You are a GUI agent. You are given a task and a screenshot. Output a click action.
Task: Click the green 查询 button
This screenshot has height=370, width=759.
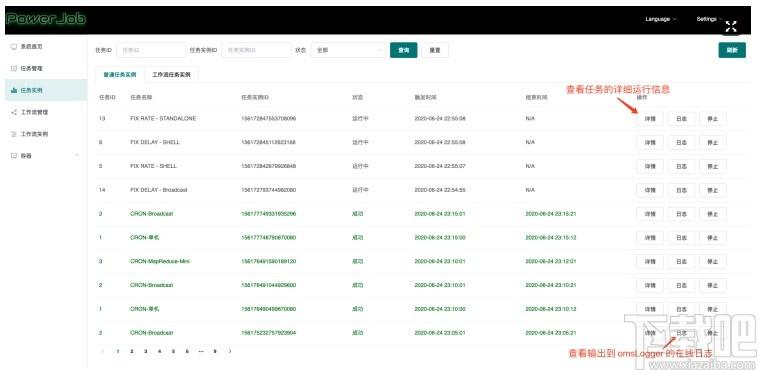click(404, 50)
